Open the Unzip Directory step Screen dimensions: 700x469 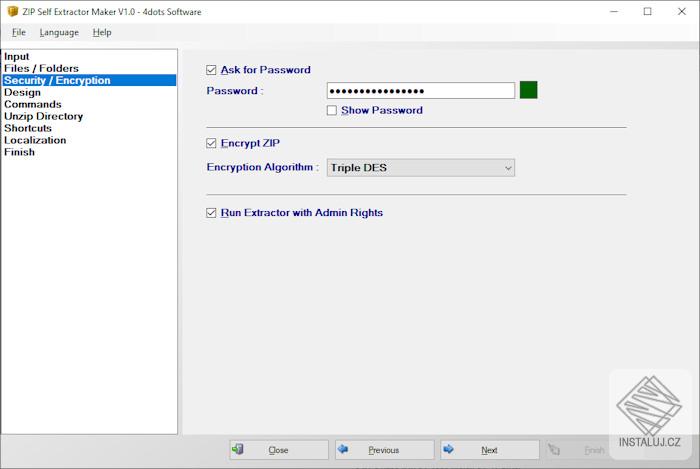pos(89,116)
